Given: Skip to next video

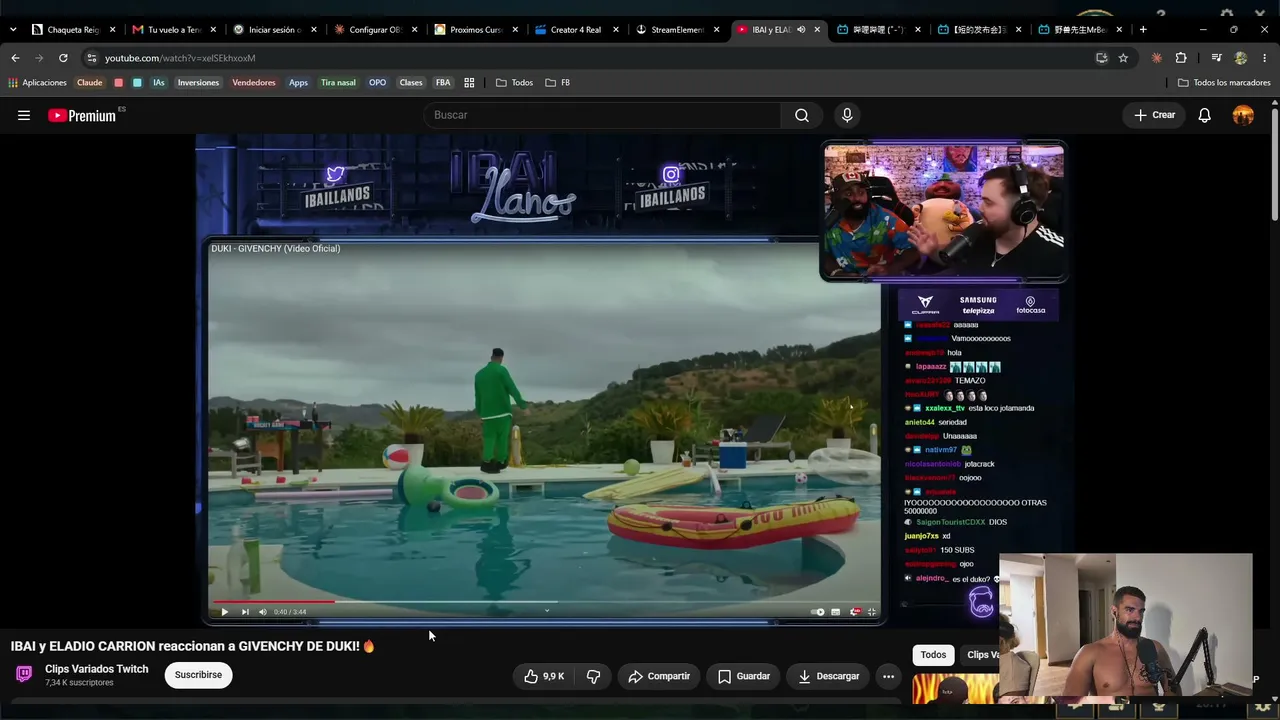Looking at the screenshot, I should click(x=244, y=612).
